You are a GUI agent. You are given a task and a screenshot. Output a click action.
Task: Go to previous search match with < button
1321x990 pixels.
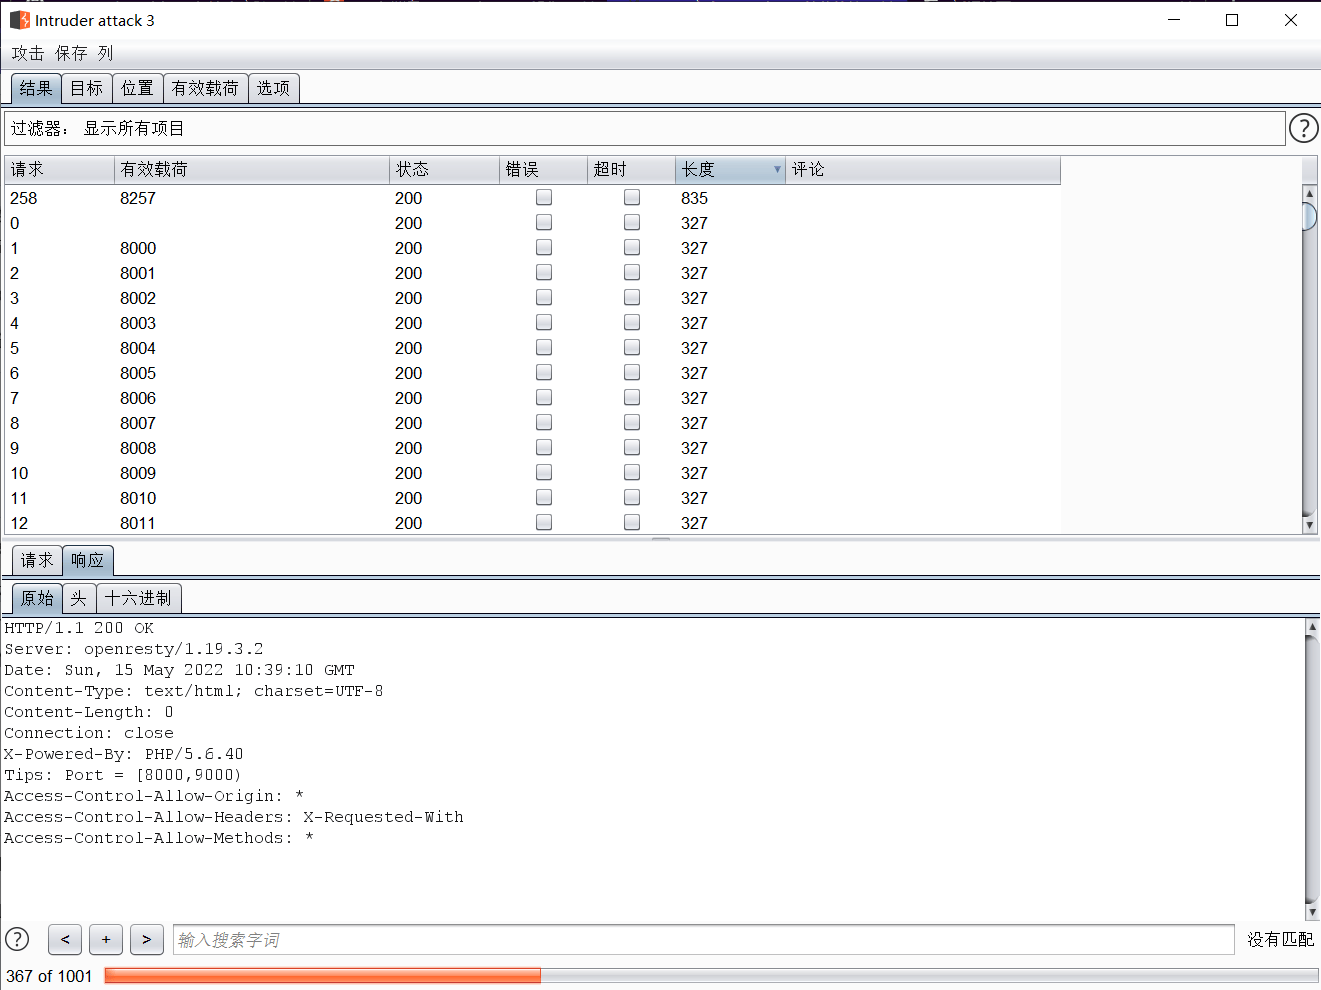click(65, 939)
